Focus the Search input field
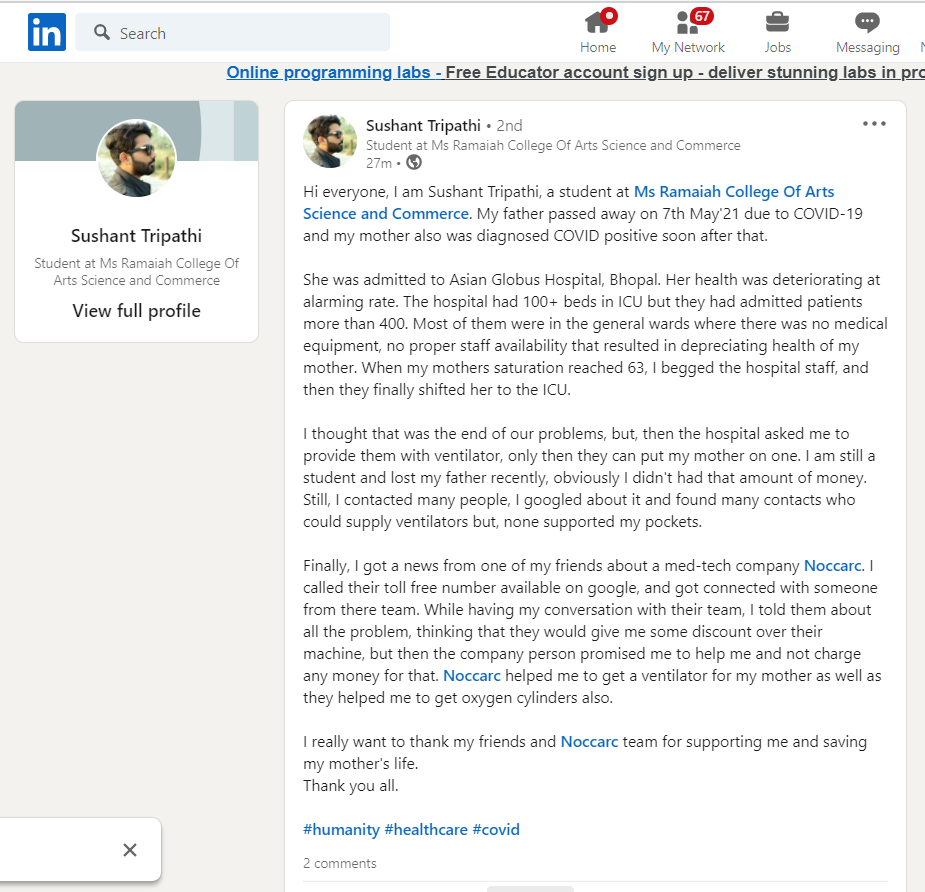The height and width of the screenshot is (892, 925). (x=232, y=32)
